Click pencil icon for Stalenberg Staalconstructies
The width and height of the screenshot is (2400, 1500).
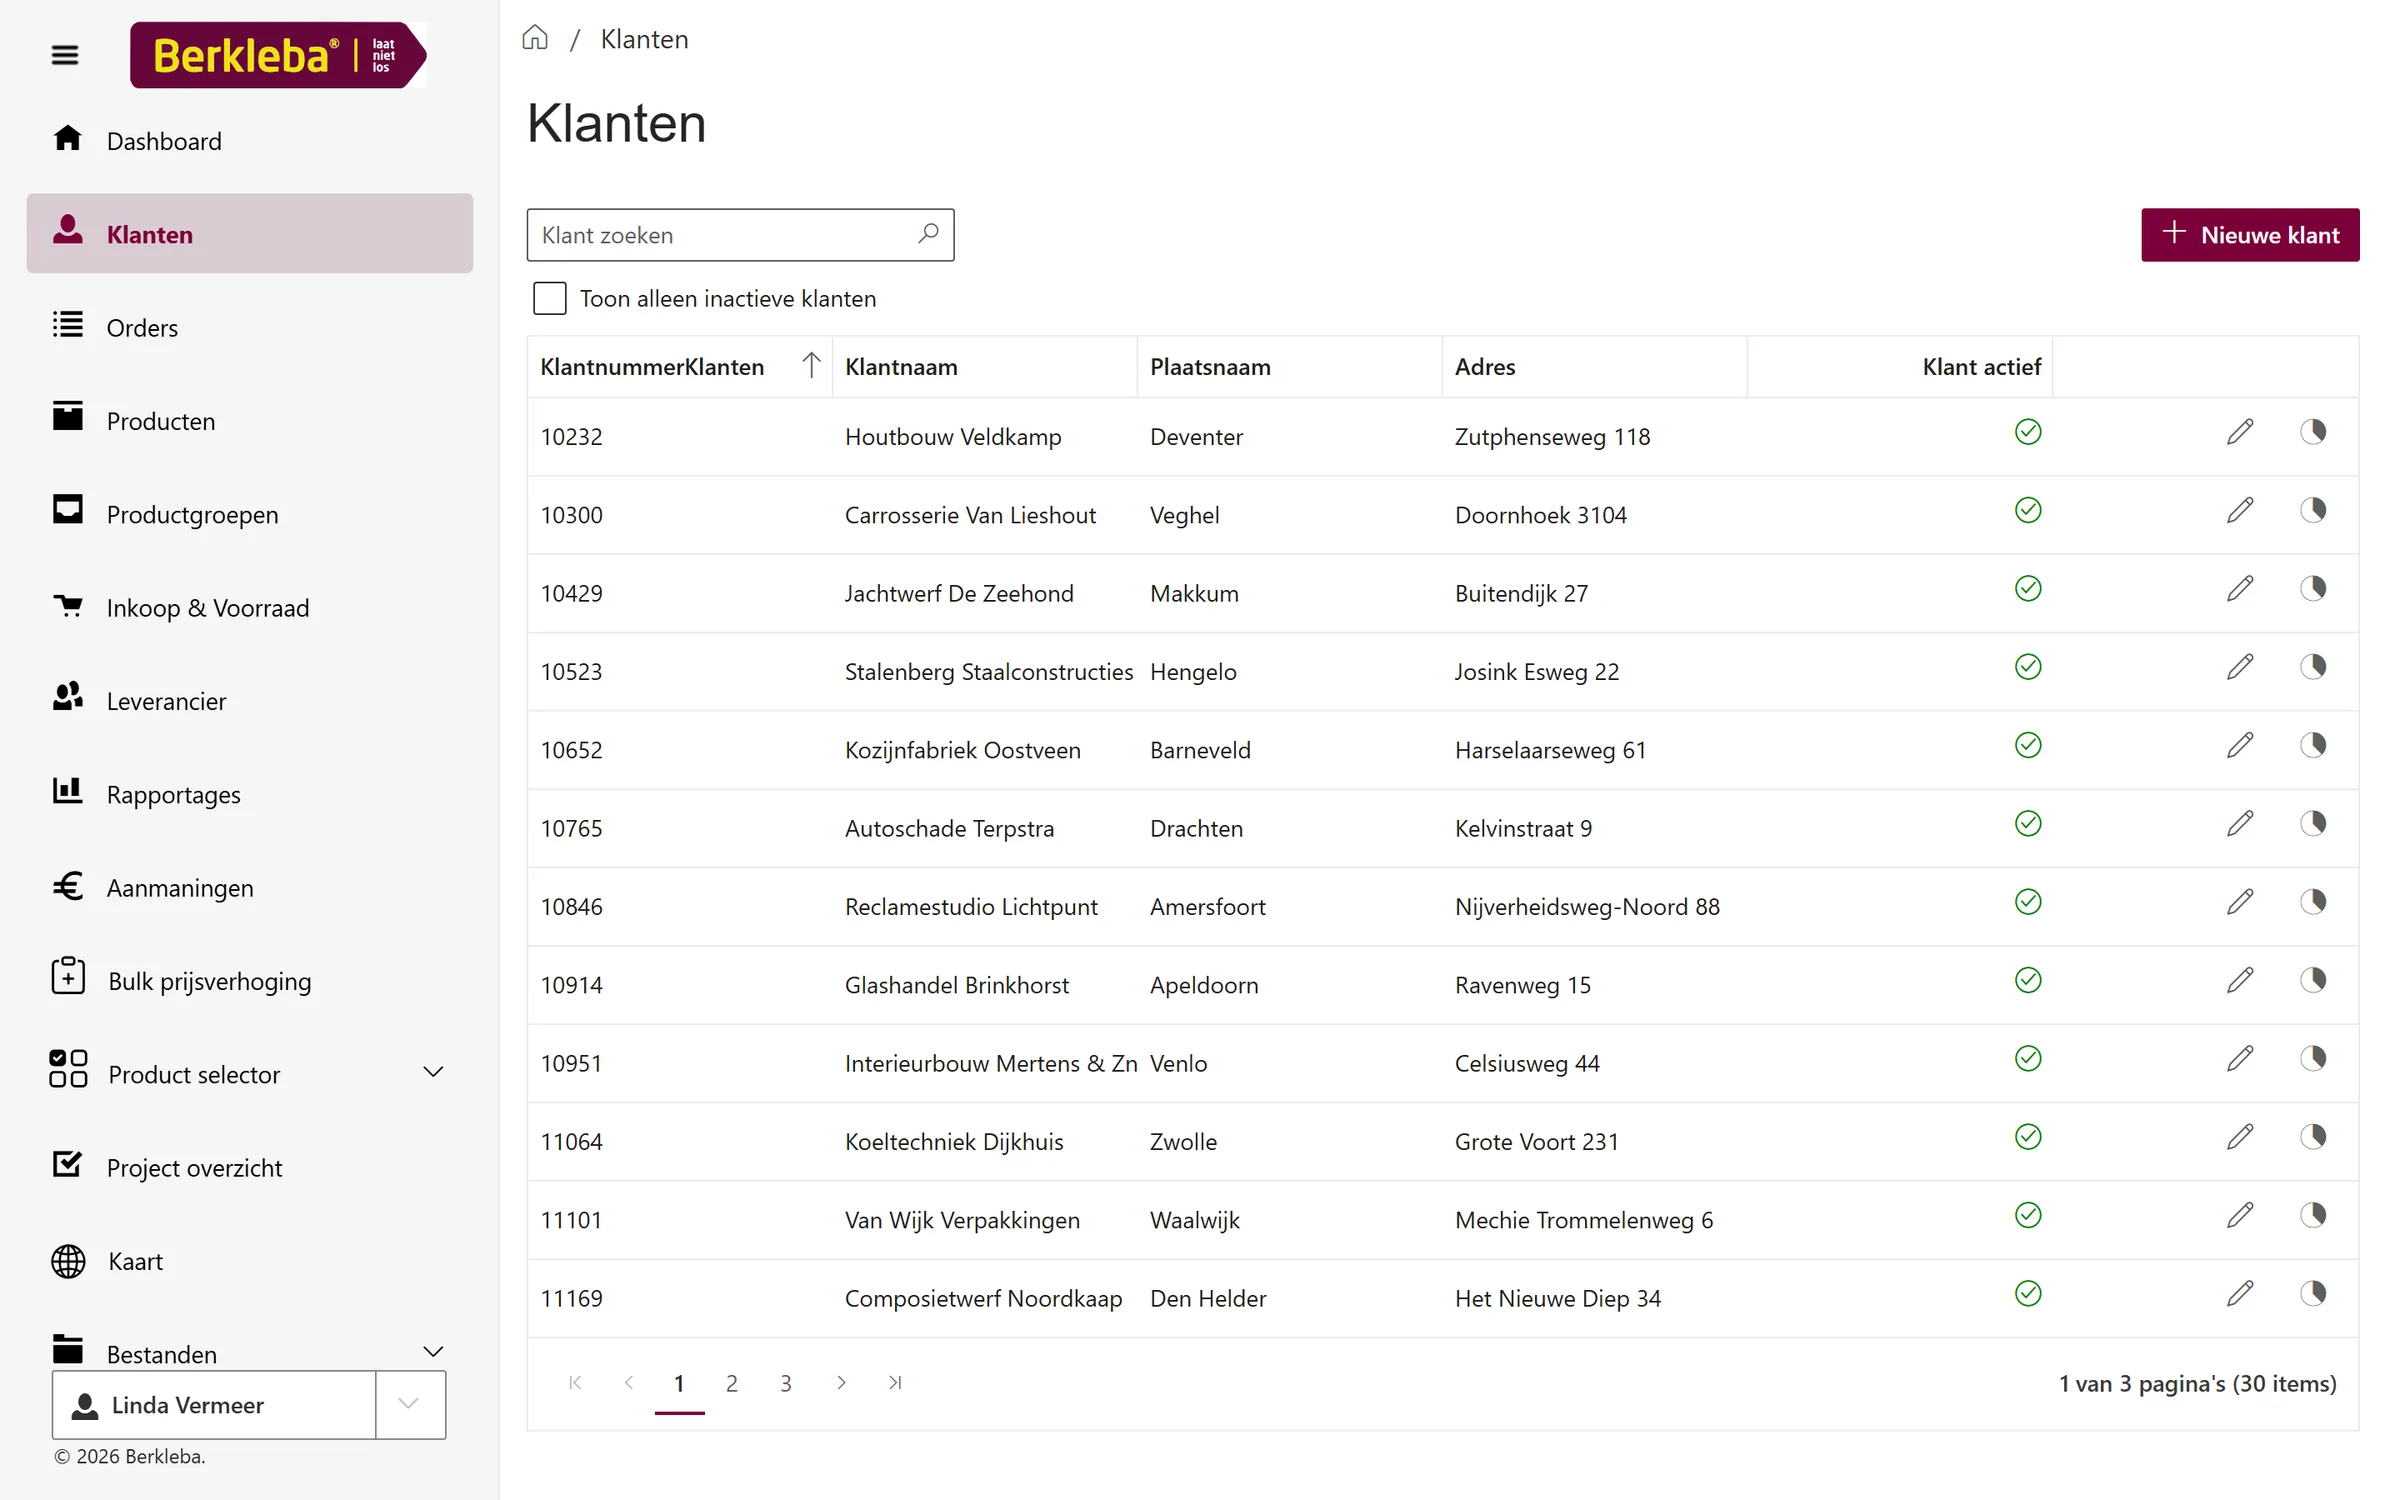point(2240,667)
